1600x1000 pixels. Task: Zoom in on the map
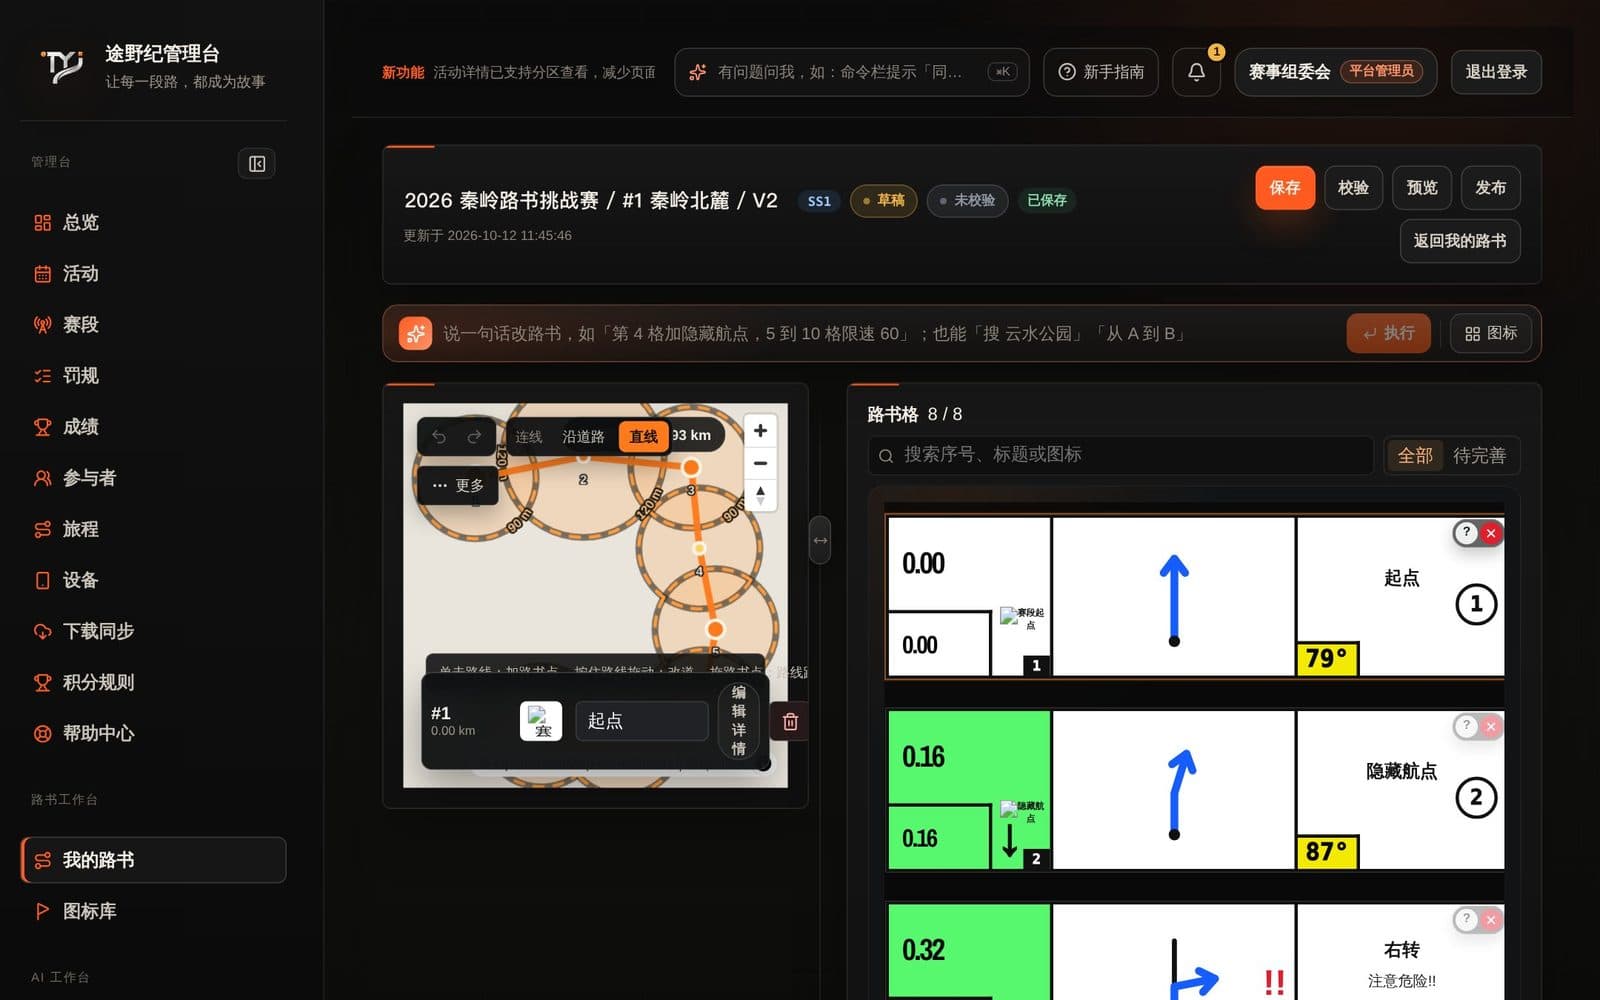click(760, 430)
